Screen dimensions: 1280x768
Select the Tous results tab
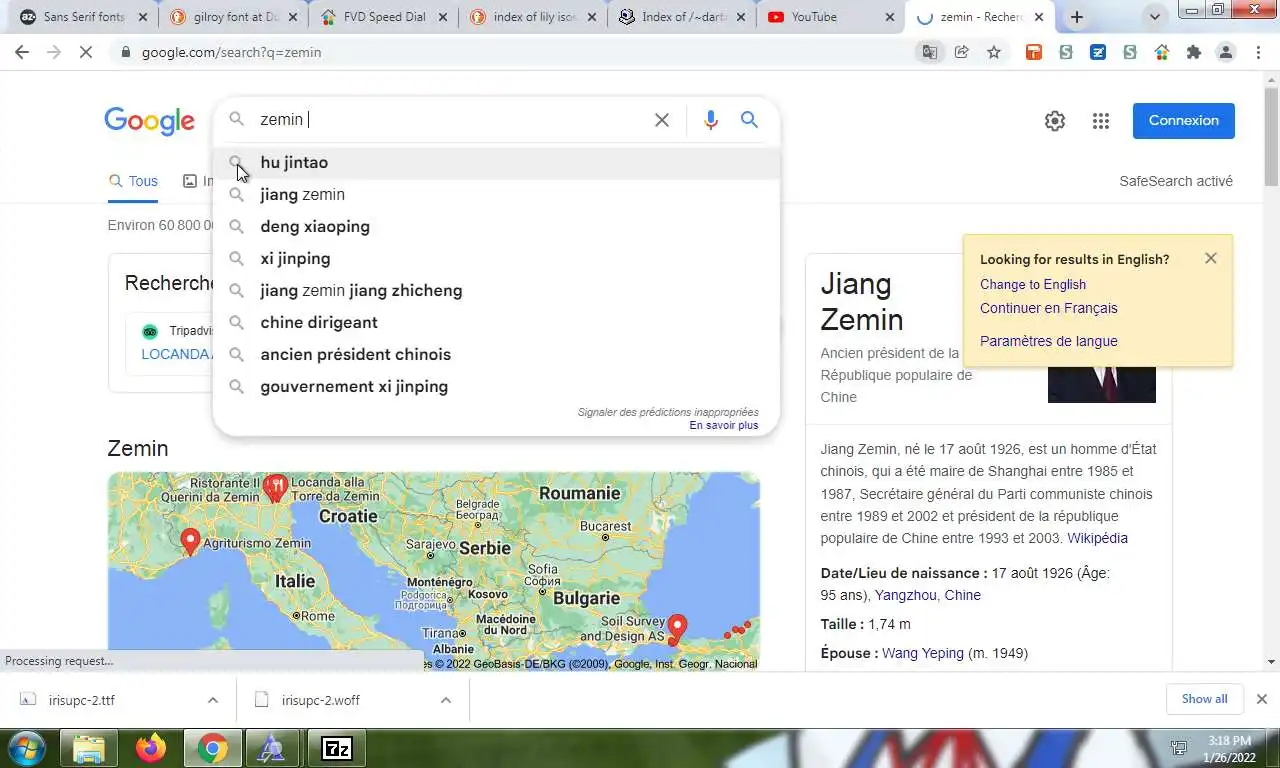[x=133, y=181]
